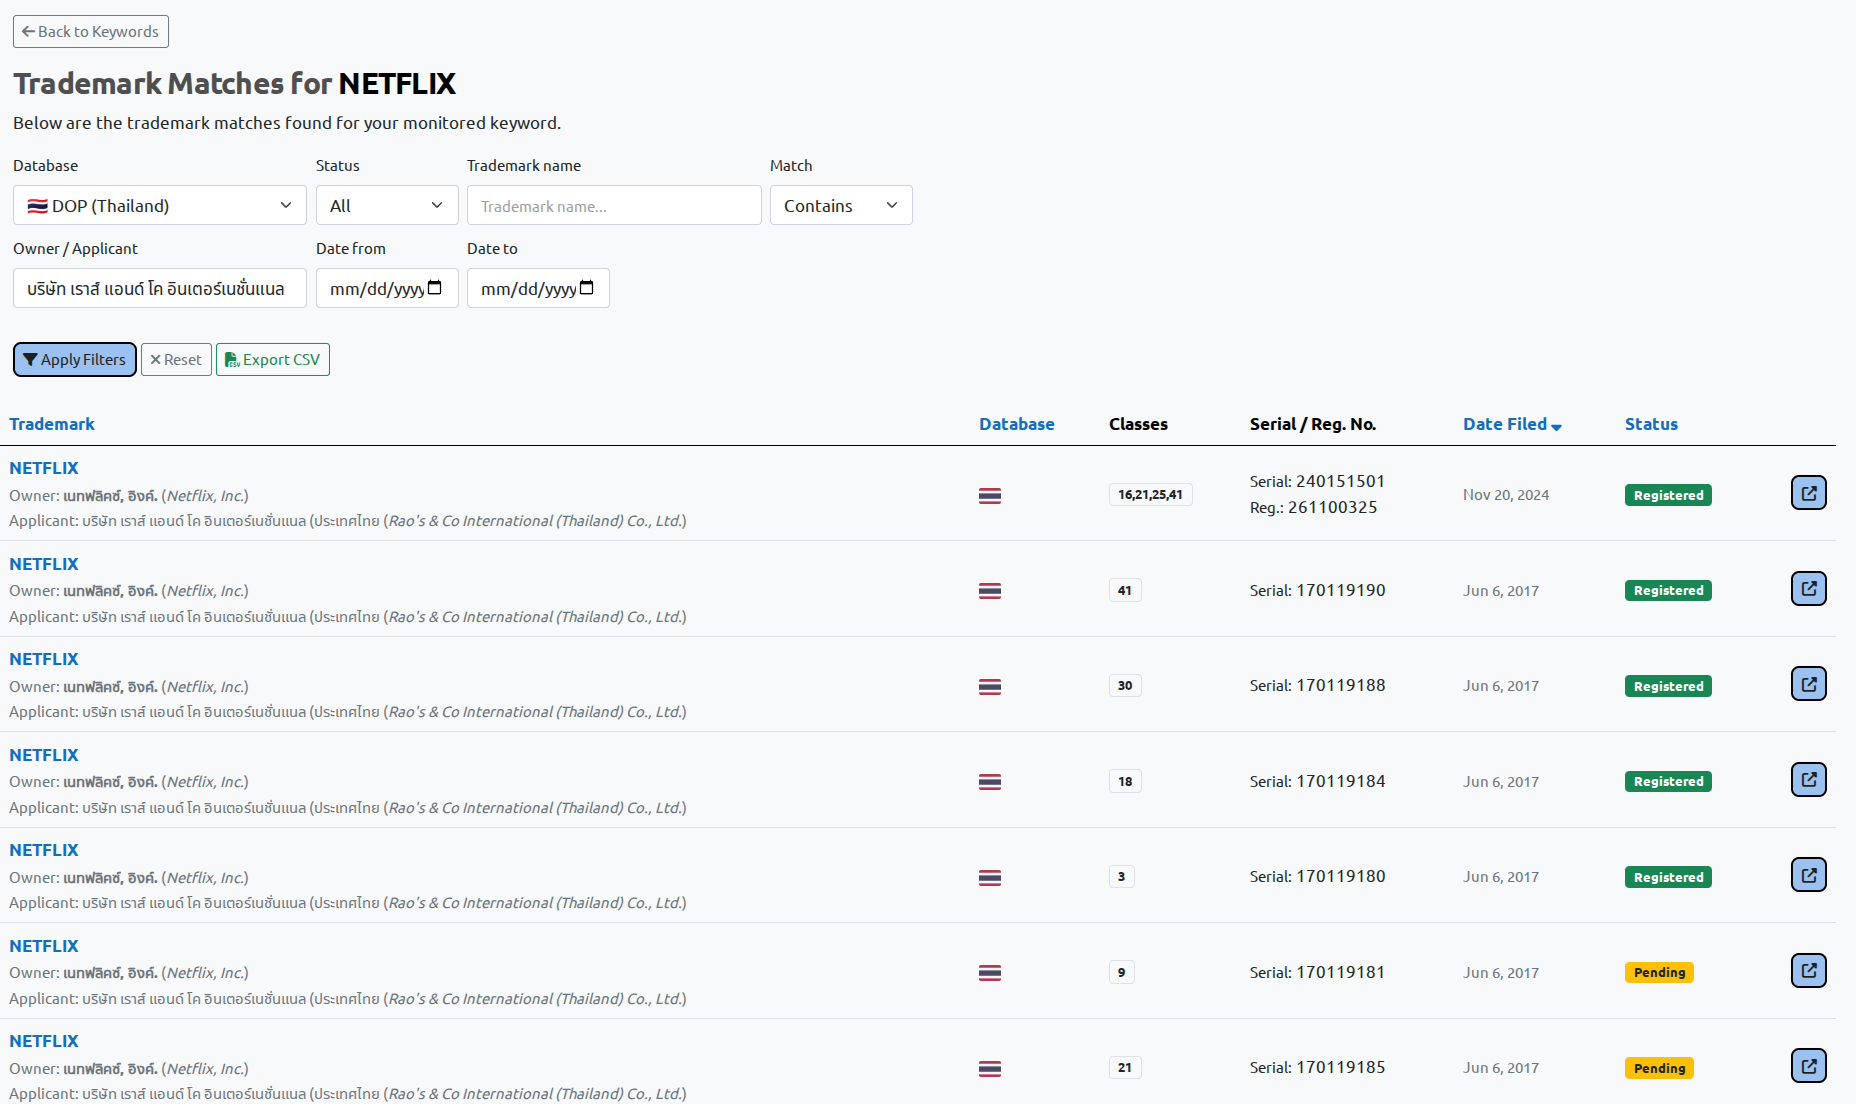
Task: Export results as CSV
Action: 273,359
